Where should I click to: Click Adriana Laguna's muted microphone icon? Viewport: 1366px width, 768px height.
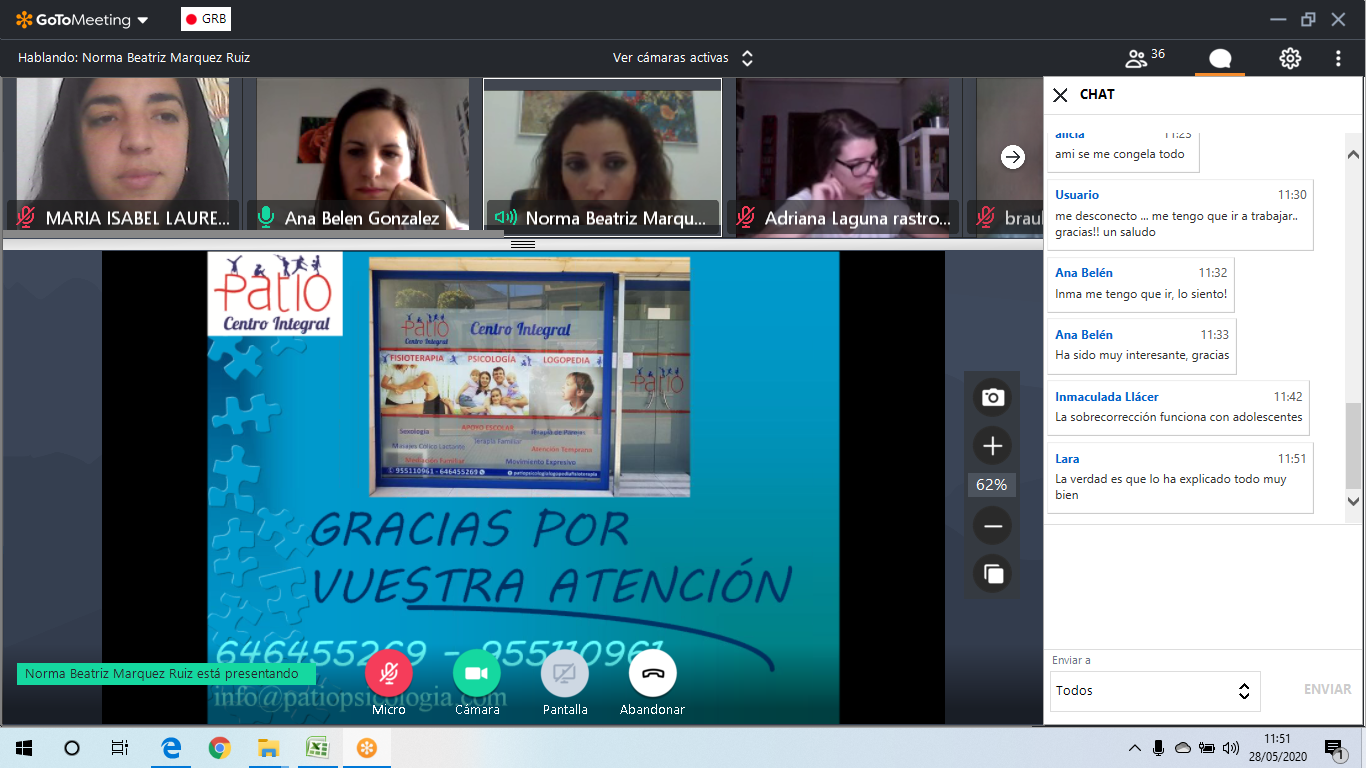[x=746, y=217]
